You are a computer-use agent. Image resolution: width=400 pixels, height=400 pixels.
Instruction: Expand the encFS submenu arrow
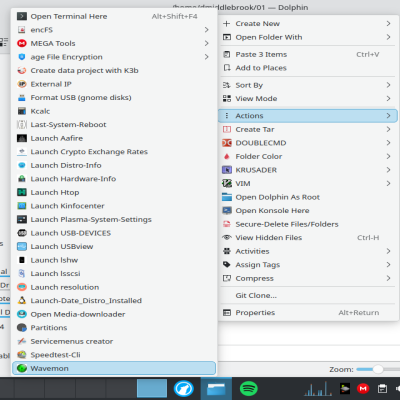coord(207,30)
